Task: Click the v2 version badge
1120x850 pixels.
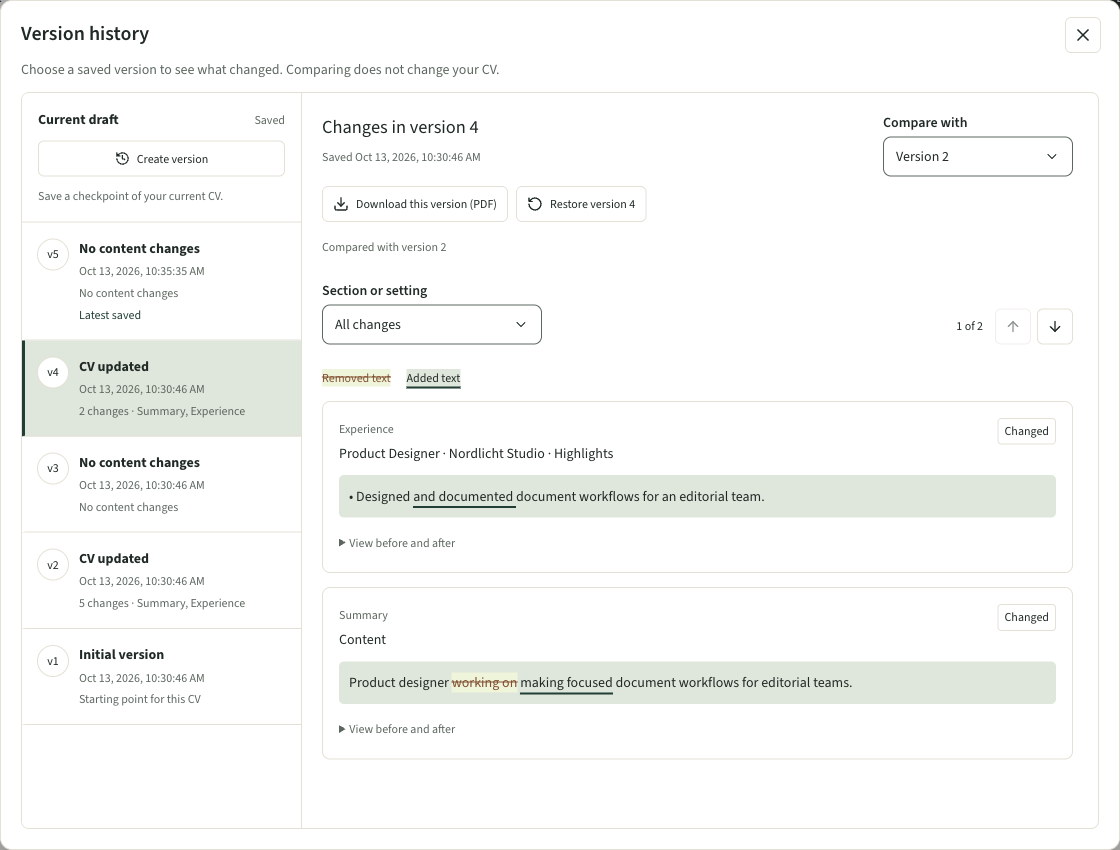Action: [53, 565]
